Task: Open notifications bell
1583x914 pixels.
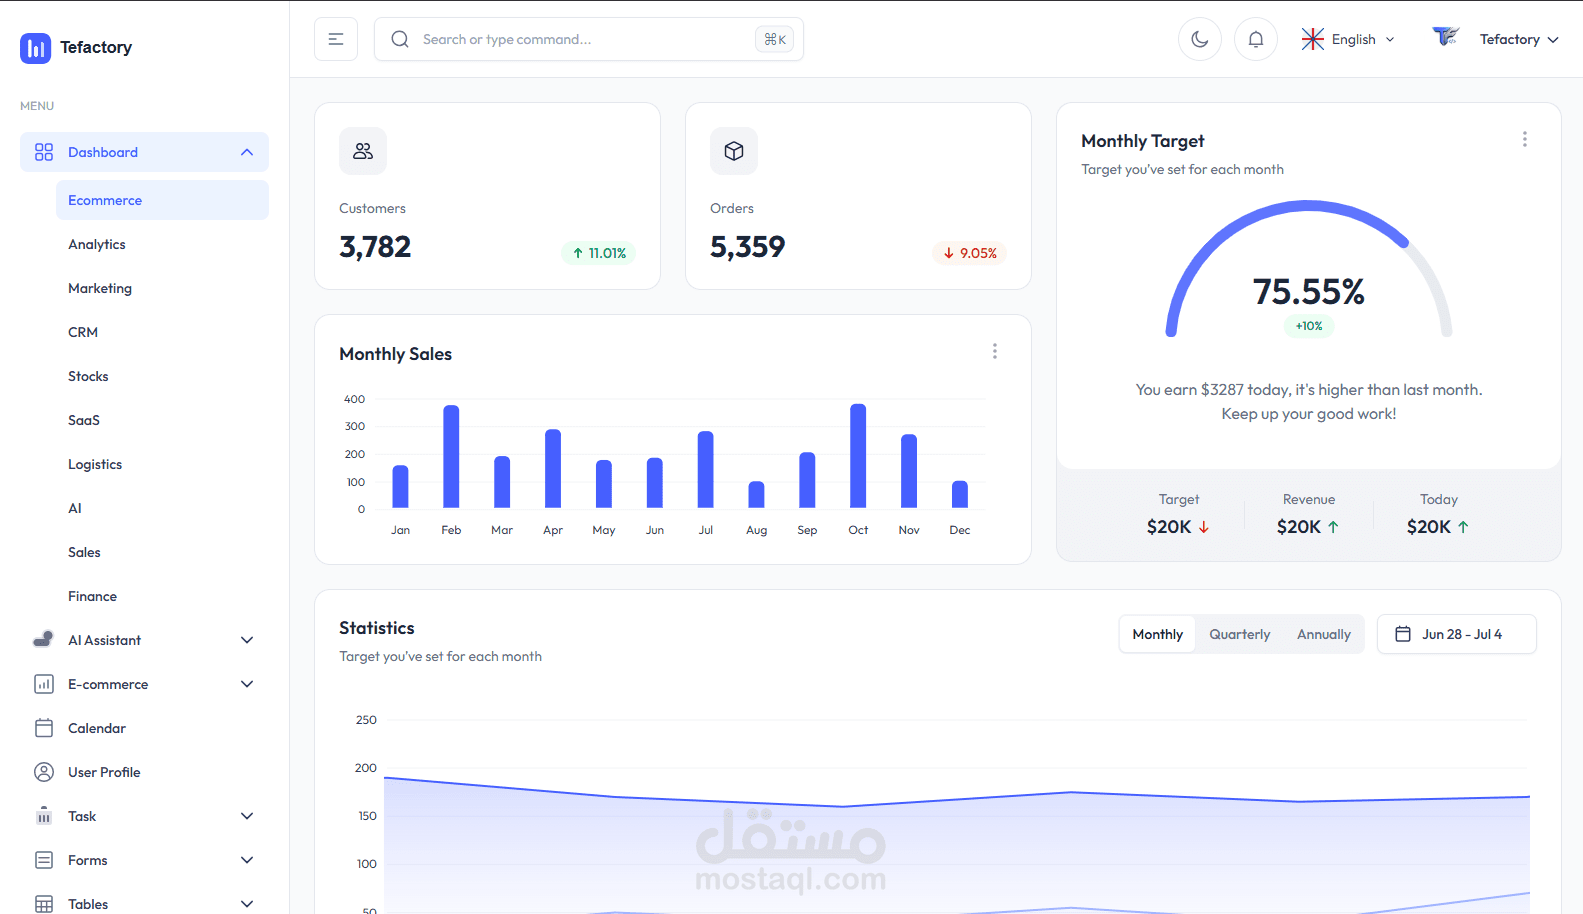Action: tap(1256, 39)
